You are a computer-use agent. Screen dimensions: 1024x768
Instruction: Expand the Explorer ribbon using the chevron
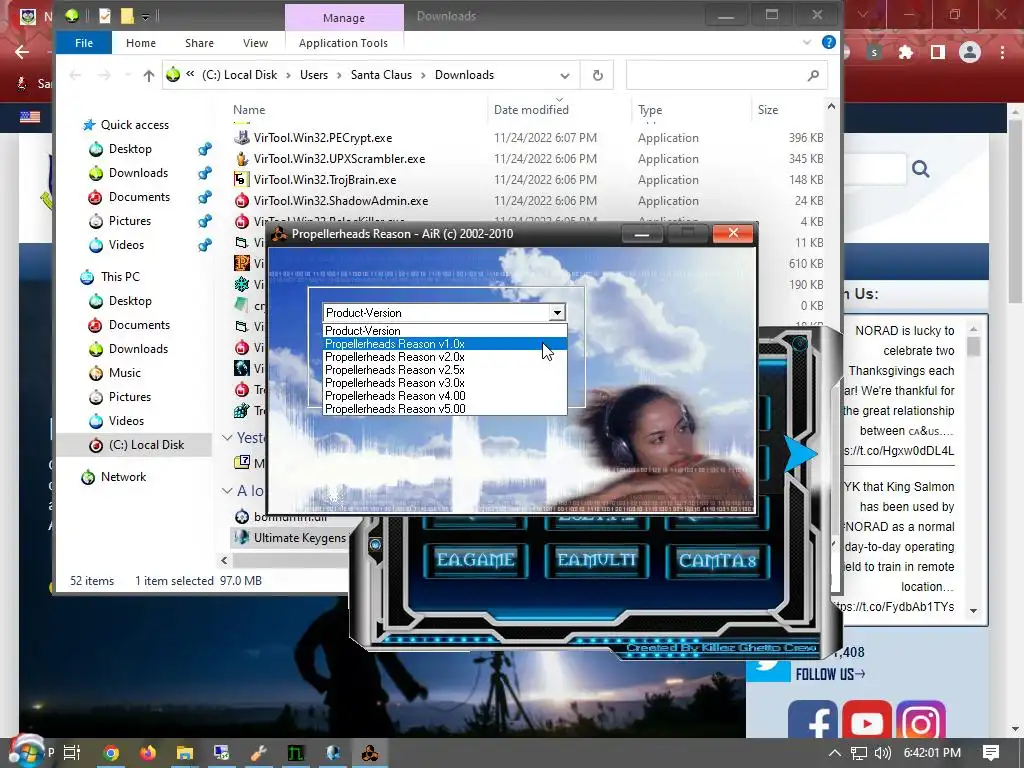tap(807, 42)
